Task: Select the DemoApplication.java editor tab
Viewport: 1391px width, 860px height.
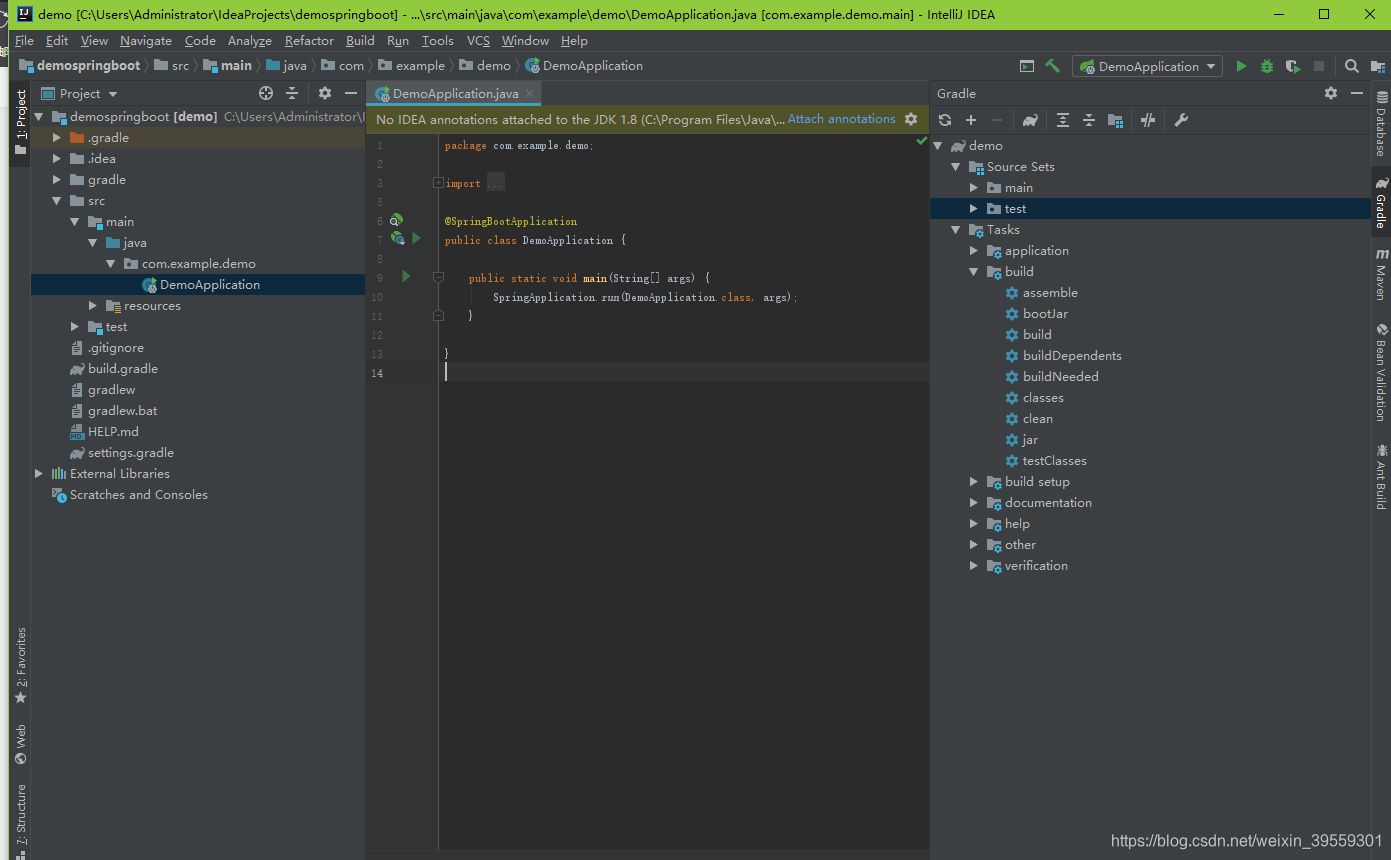Action: click(x=455, y=93)
